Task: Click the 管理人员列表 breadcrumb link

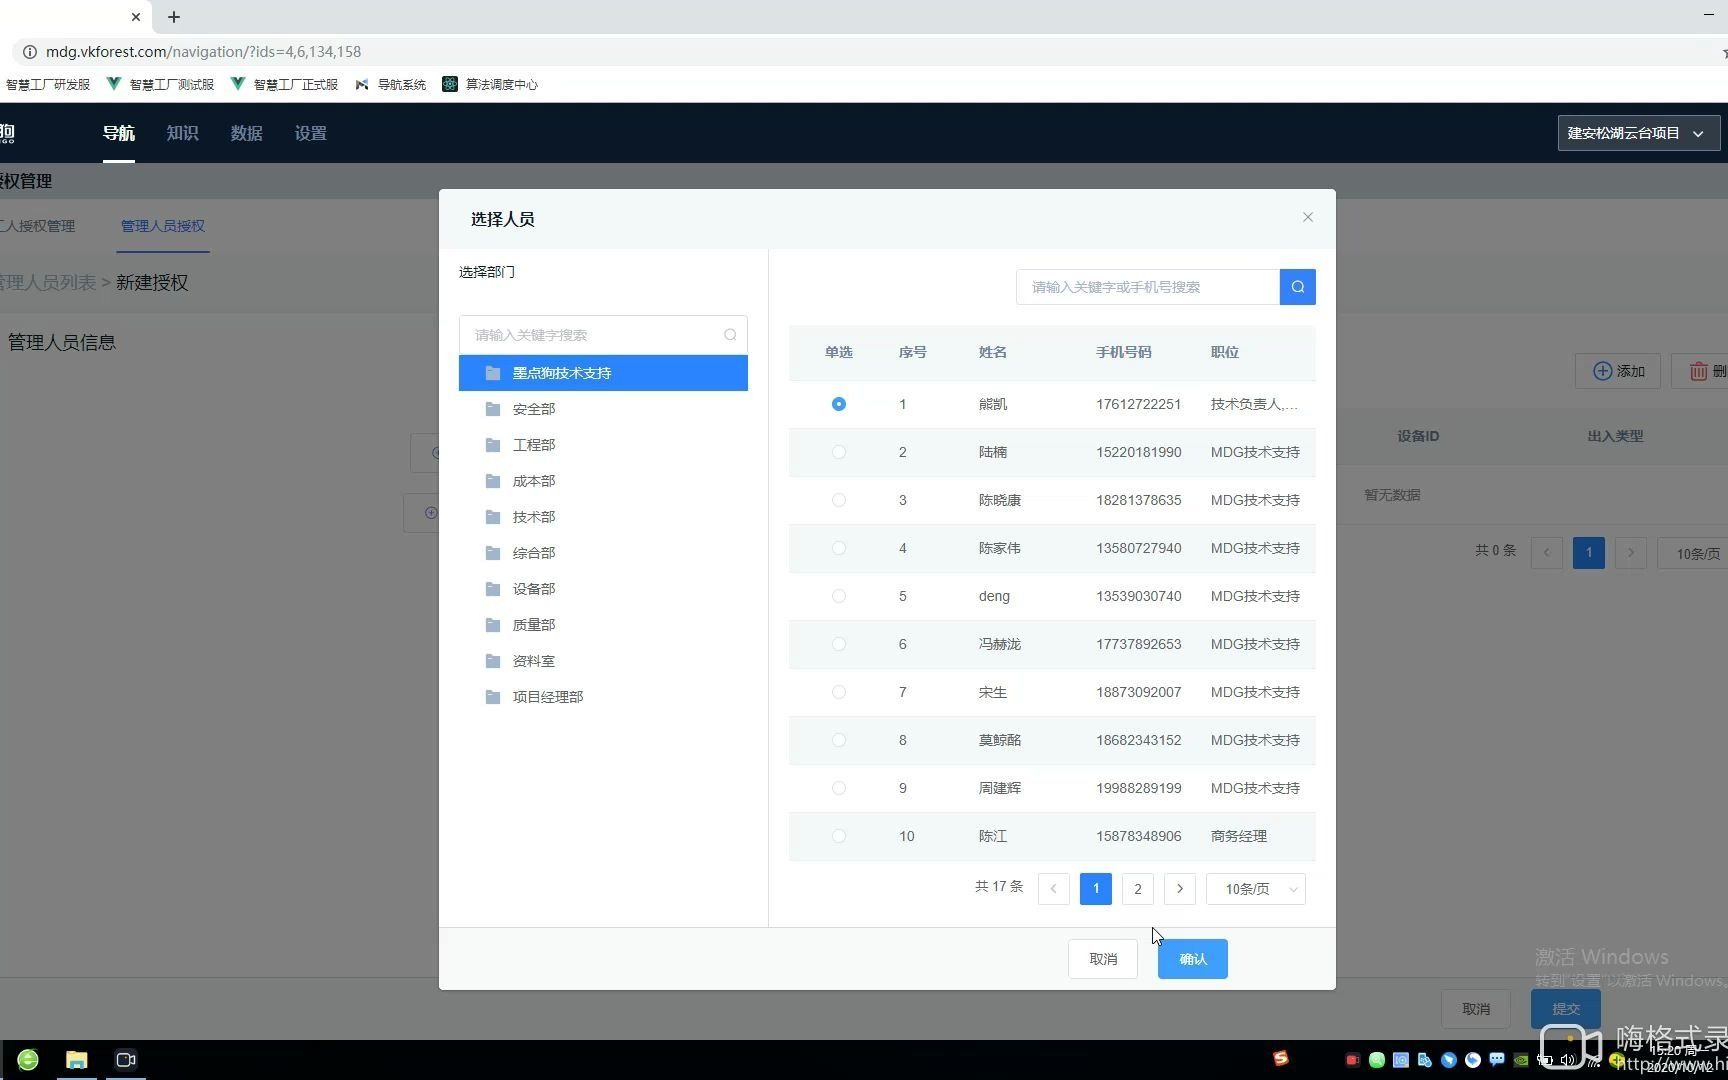Action: click(x=48, y=283)
